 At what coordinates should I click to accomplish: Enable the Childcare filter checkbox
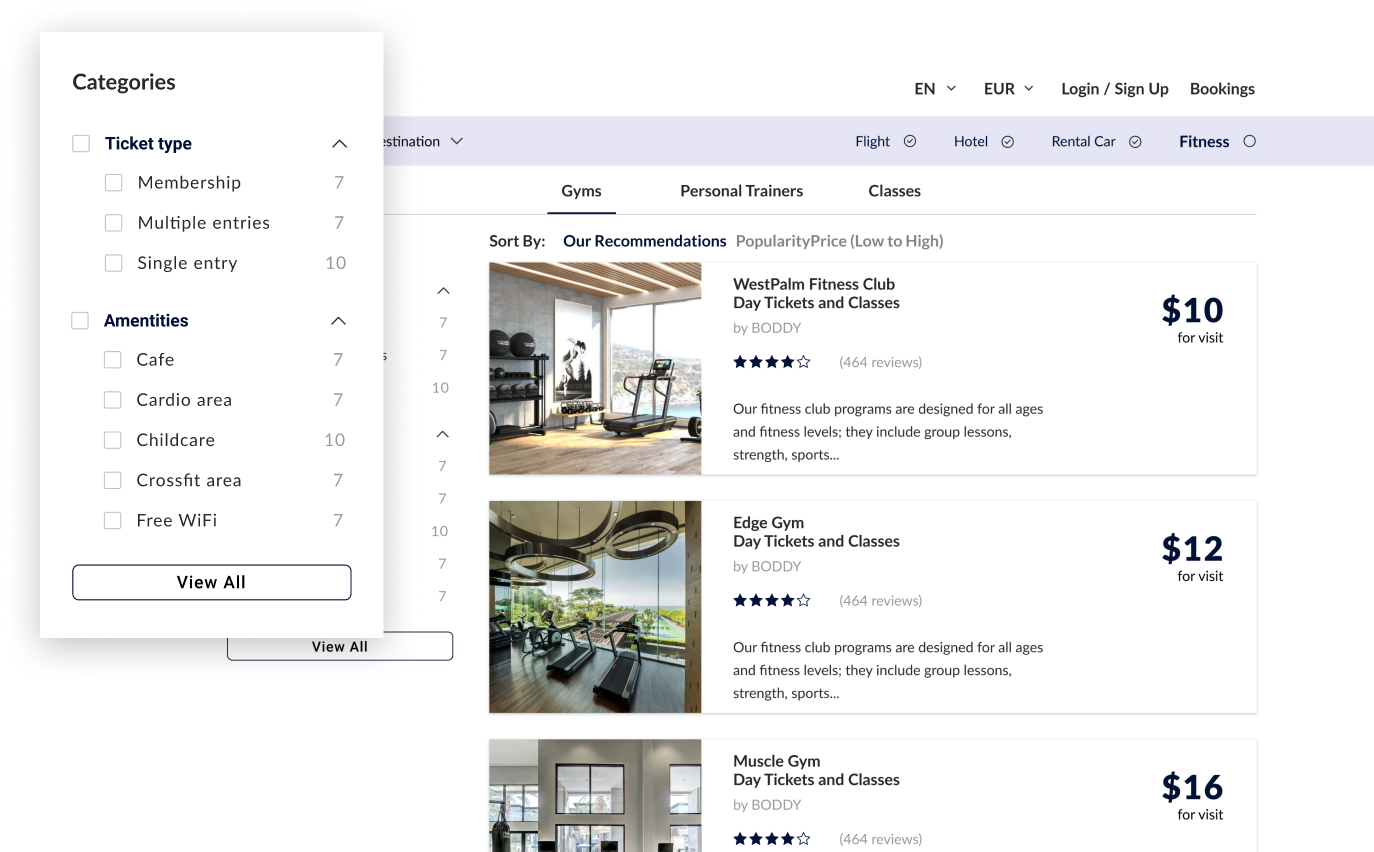pyautogui.click(x=113, y=440)
